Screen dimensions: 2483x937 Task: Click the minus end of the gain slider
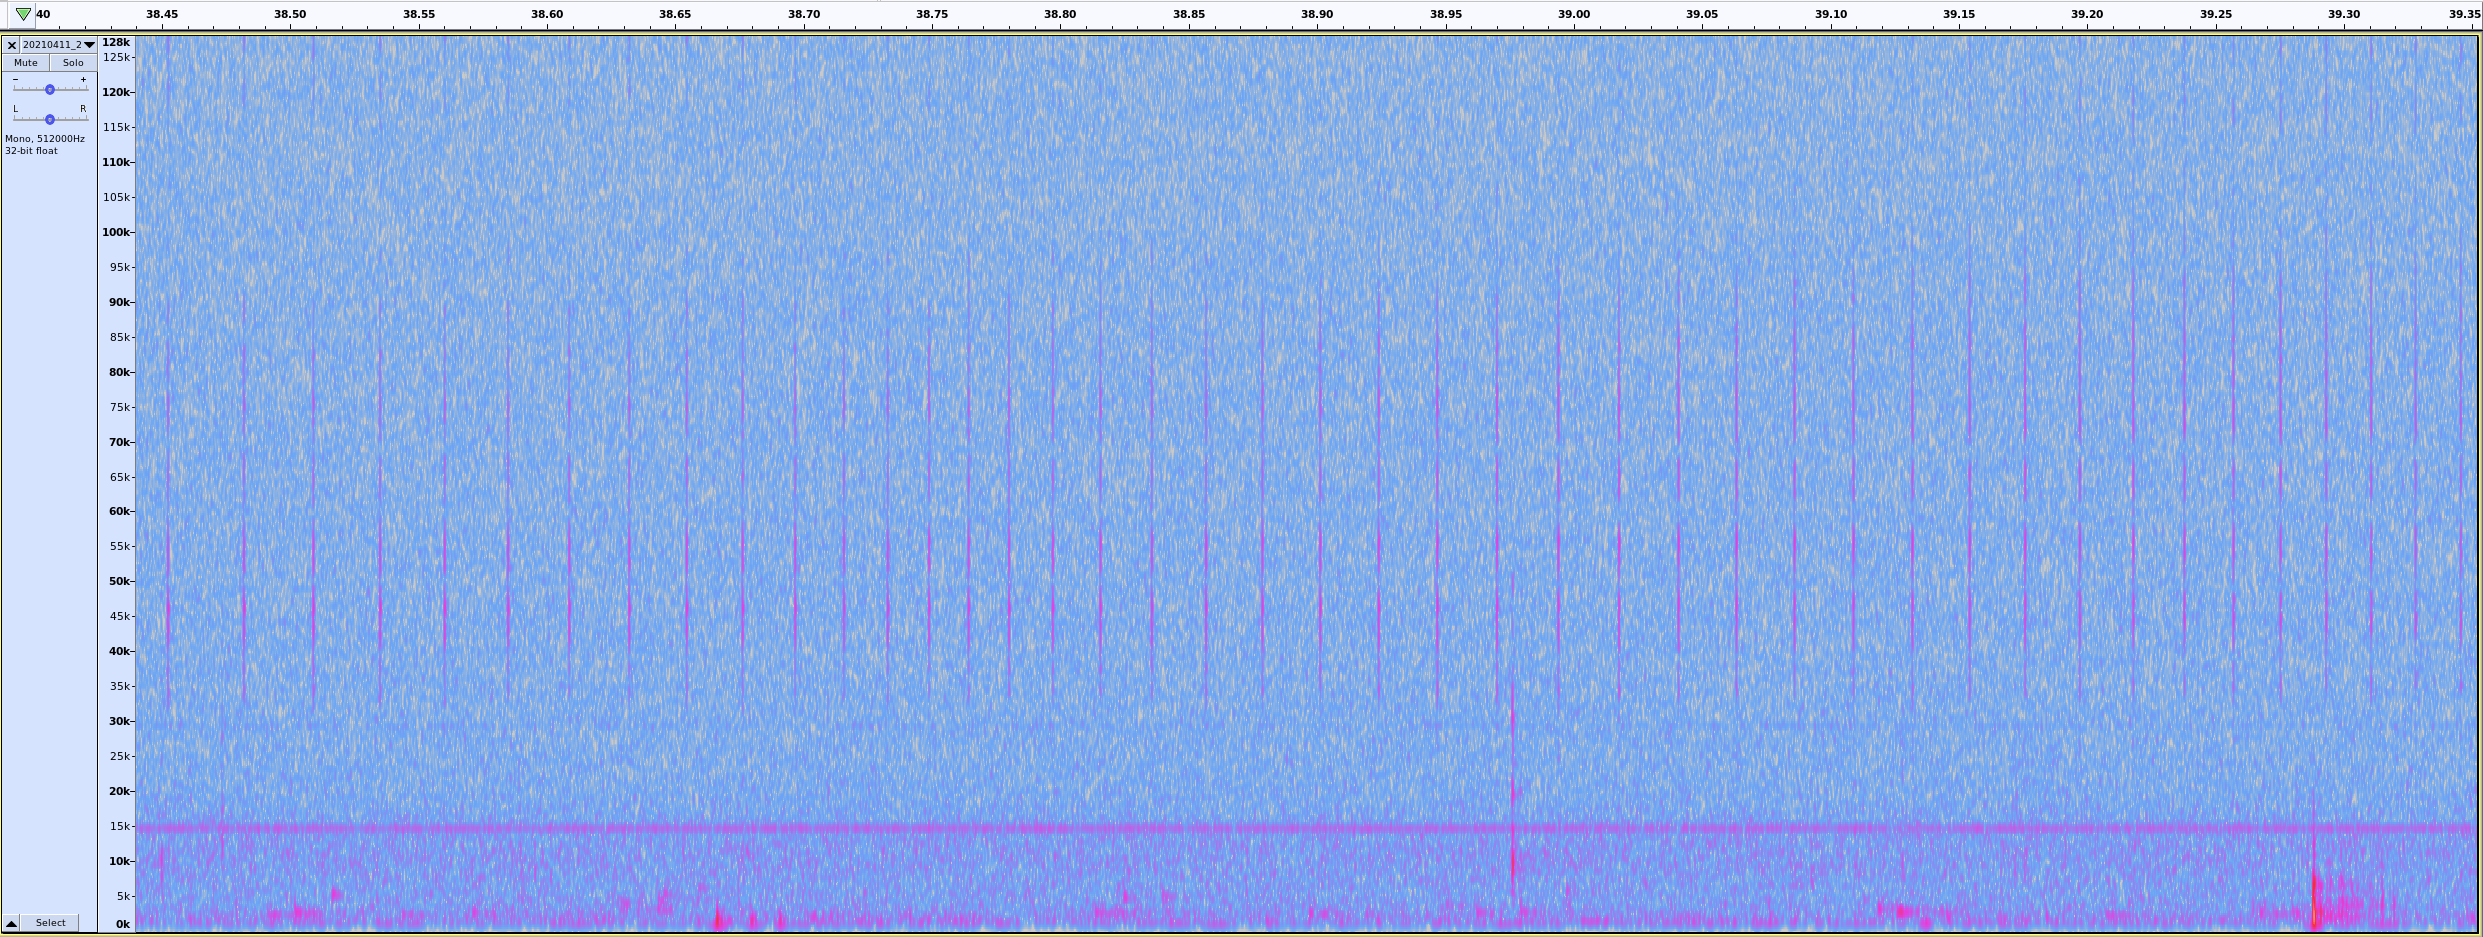point(15,80)
